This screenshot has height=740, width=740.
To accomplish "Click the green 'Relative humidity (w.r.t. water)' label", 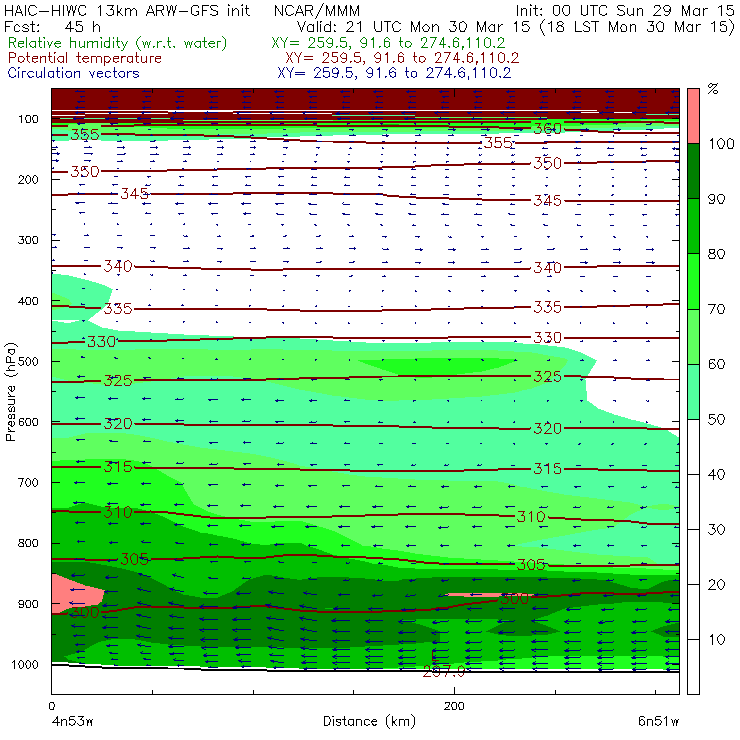I will [x=118, y=43].
